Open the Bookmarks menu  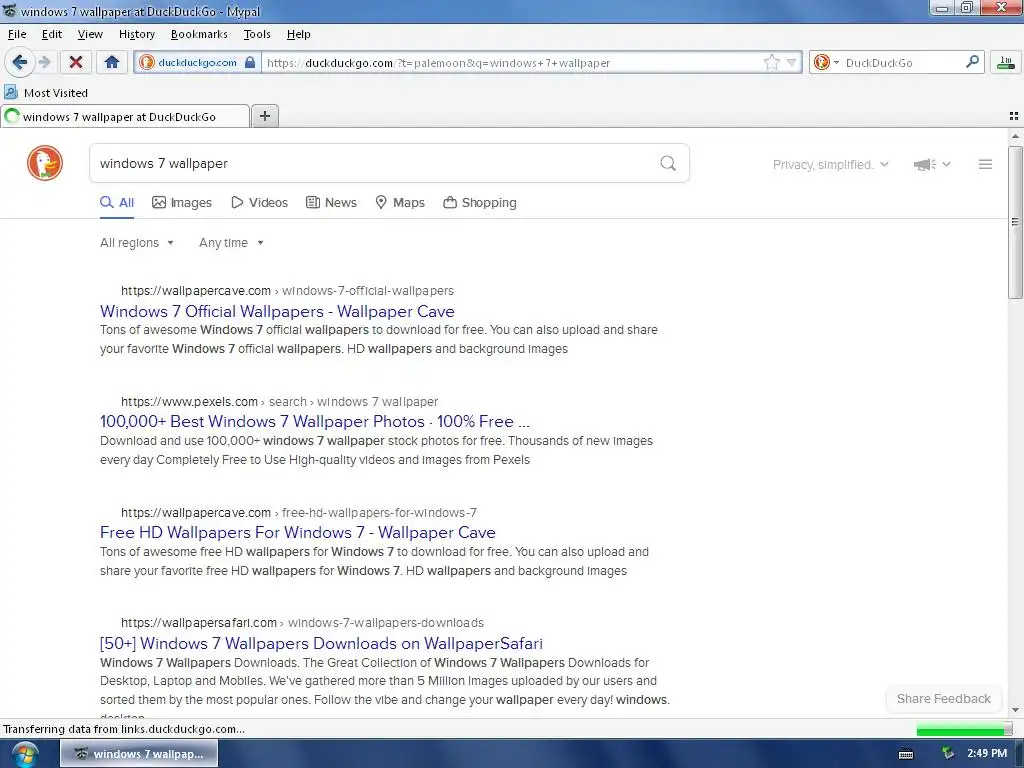click(199, 34)
